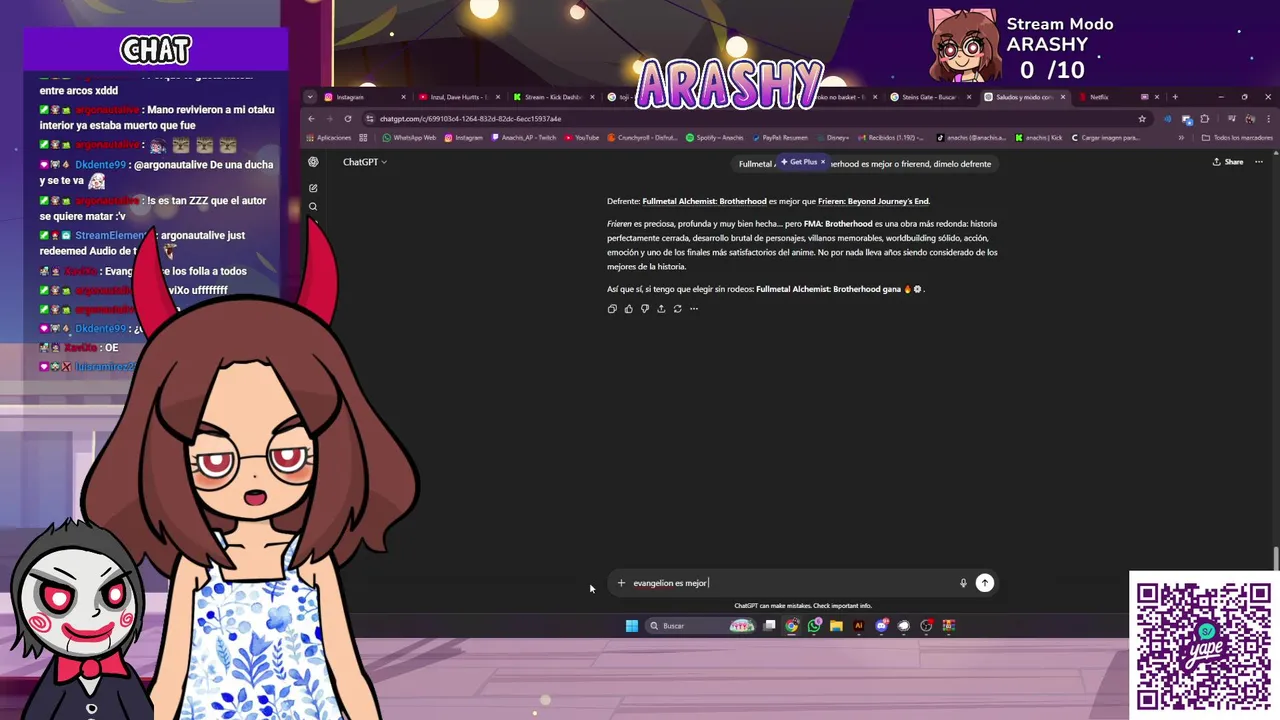Open WhatsApp from the taskbar
Screen dimensions: 1280x720
[815, 626]
